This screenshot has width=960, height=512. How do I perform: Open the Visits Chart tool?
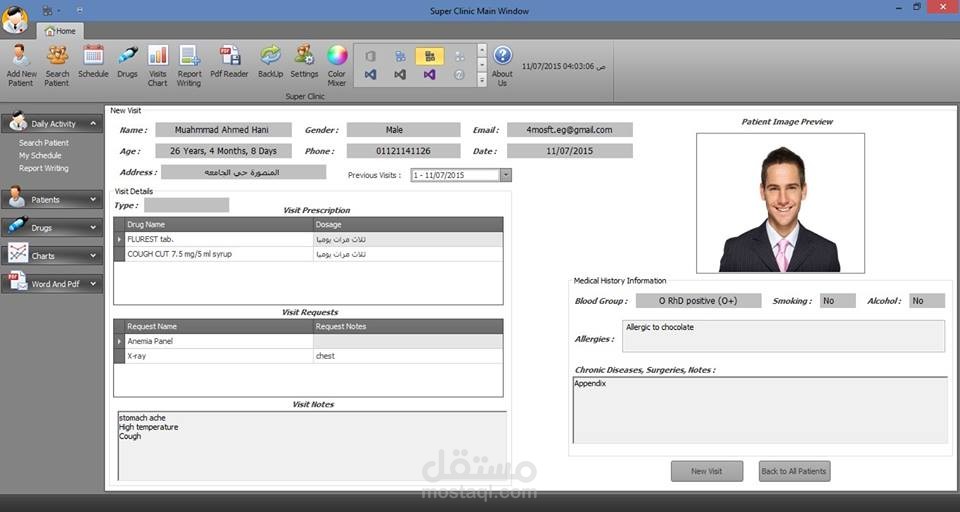tap(157, 66)
